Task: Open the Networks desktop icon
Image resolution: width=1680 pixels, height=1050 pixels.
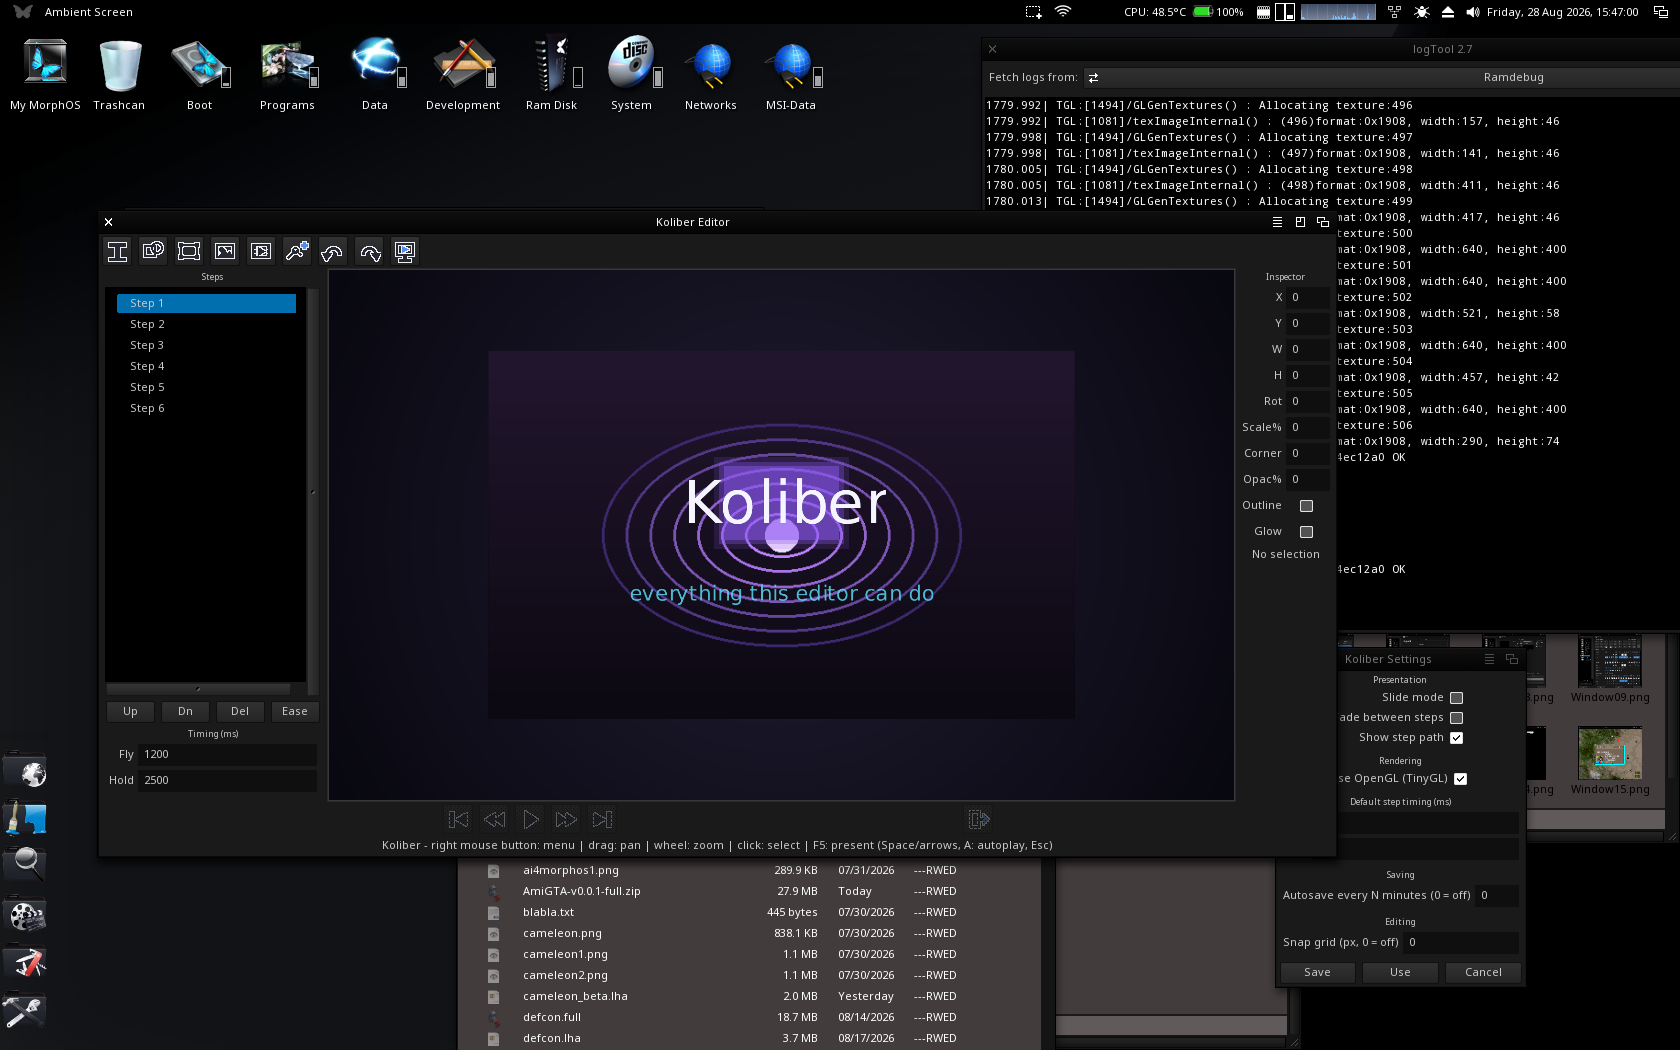Action: pyautogui.click(x=711, y=75)
